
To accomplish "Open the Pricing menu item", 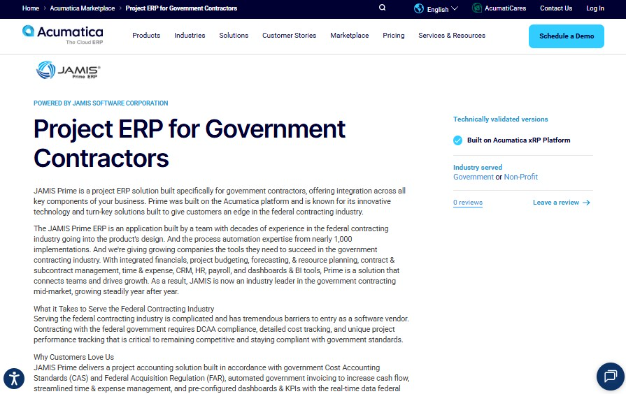I will coord(393,36).
